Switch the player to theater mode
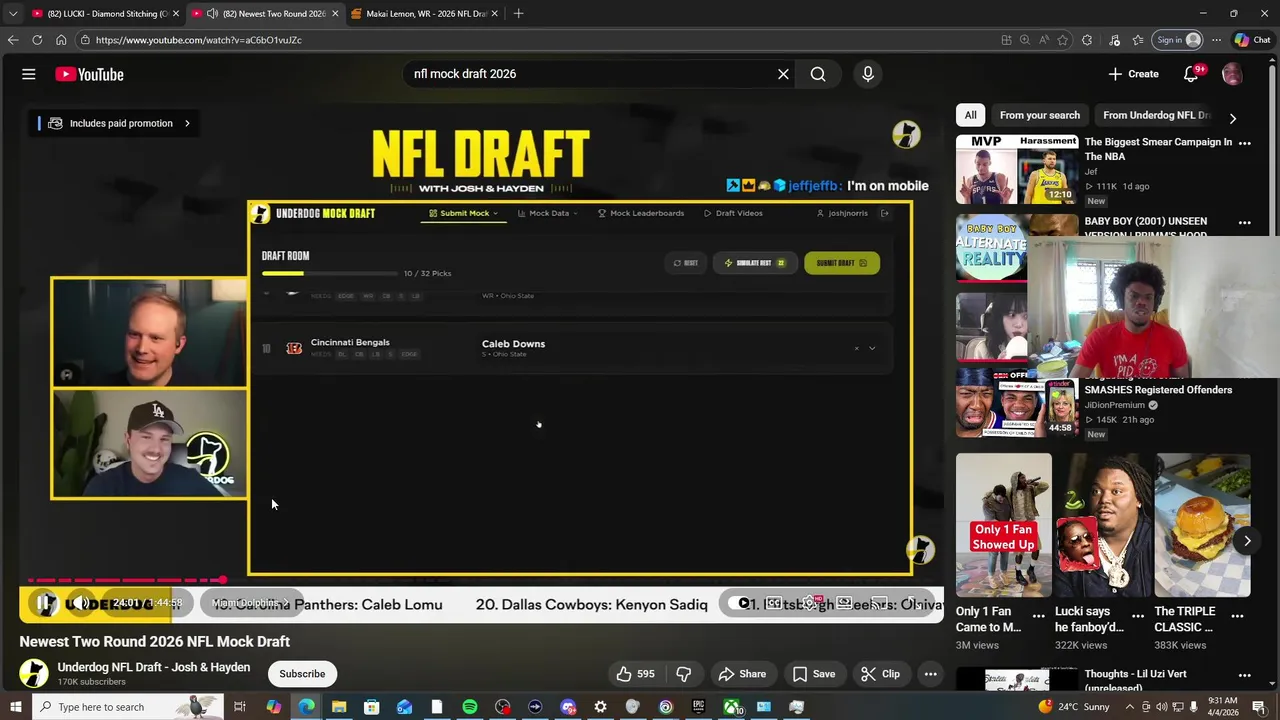This screenshot has height=720, width=1280. 845,603
